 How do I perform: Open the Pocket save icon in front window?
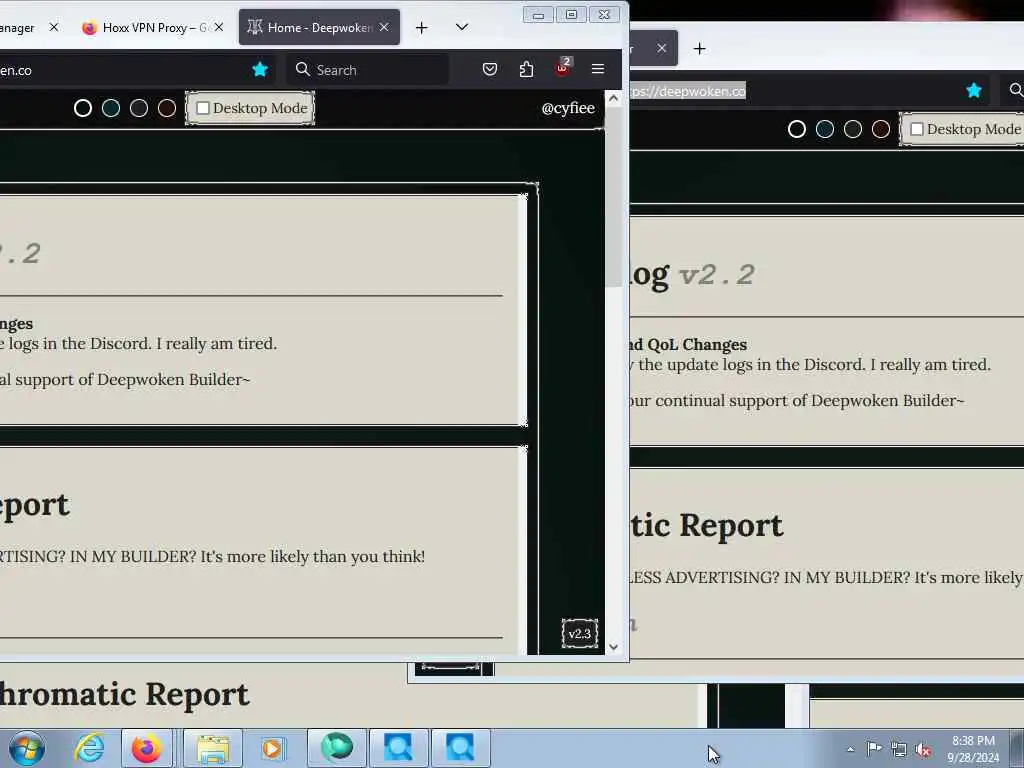pos(490,69)
